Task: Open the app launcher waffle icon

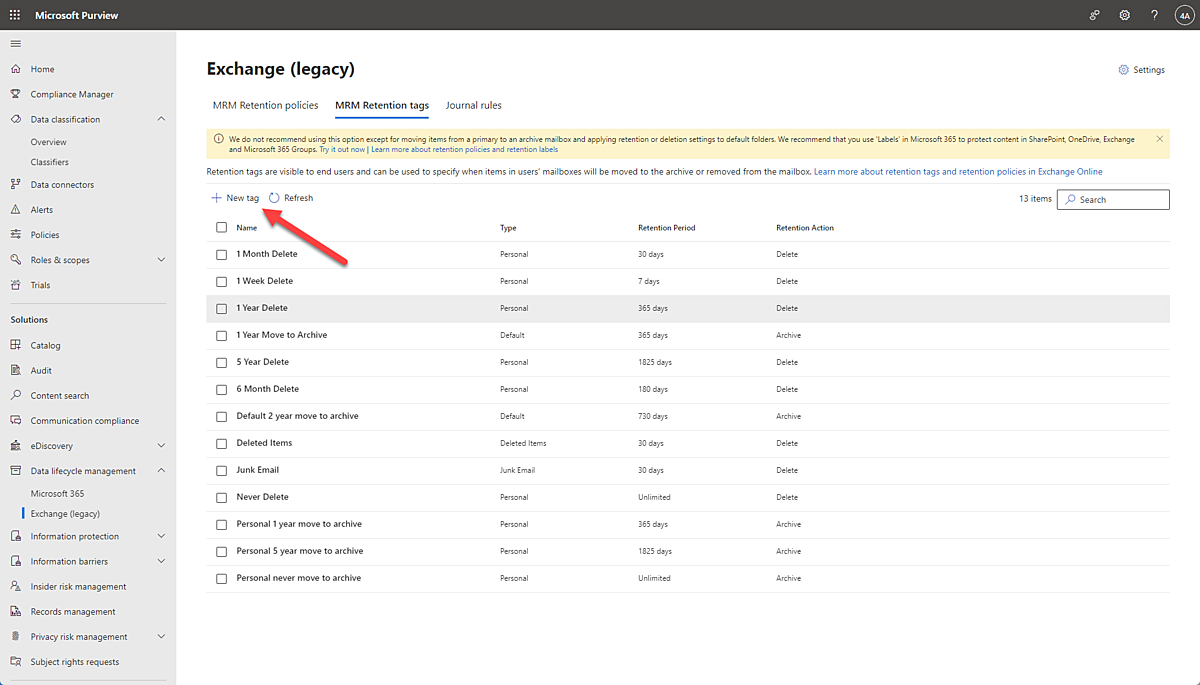Action: click(x=15, y=15)
